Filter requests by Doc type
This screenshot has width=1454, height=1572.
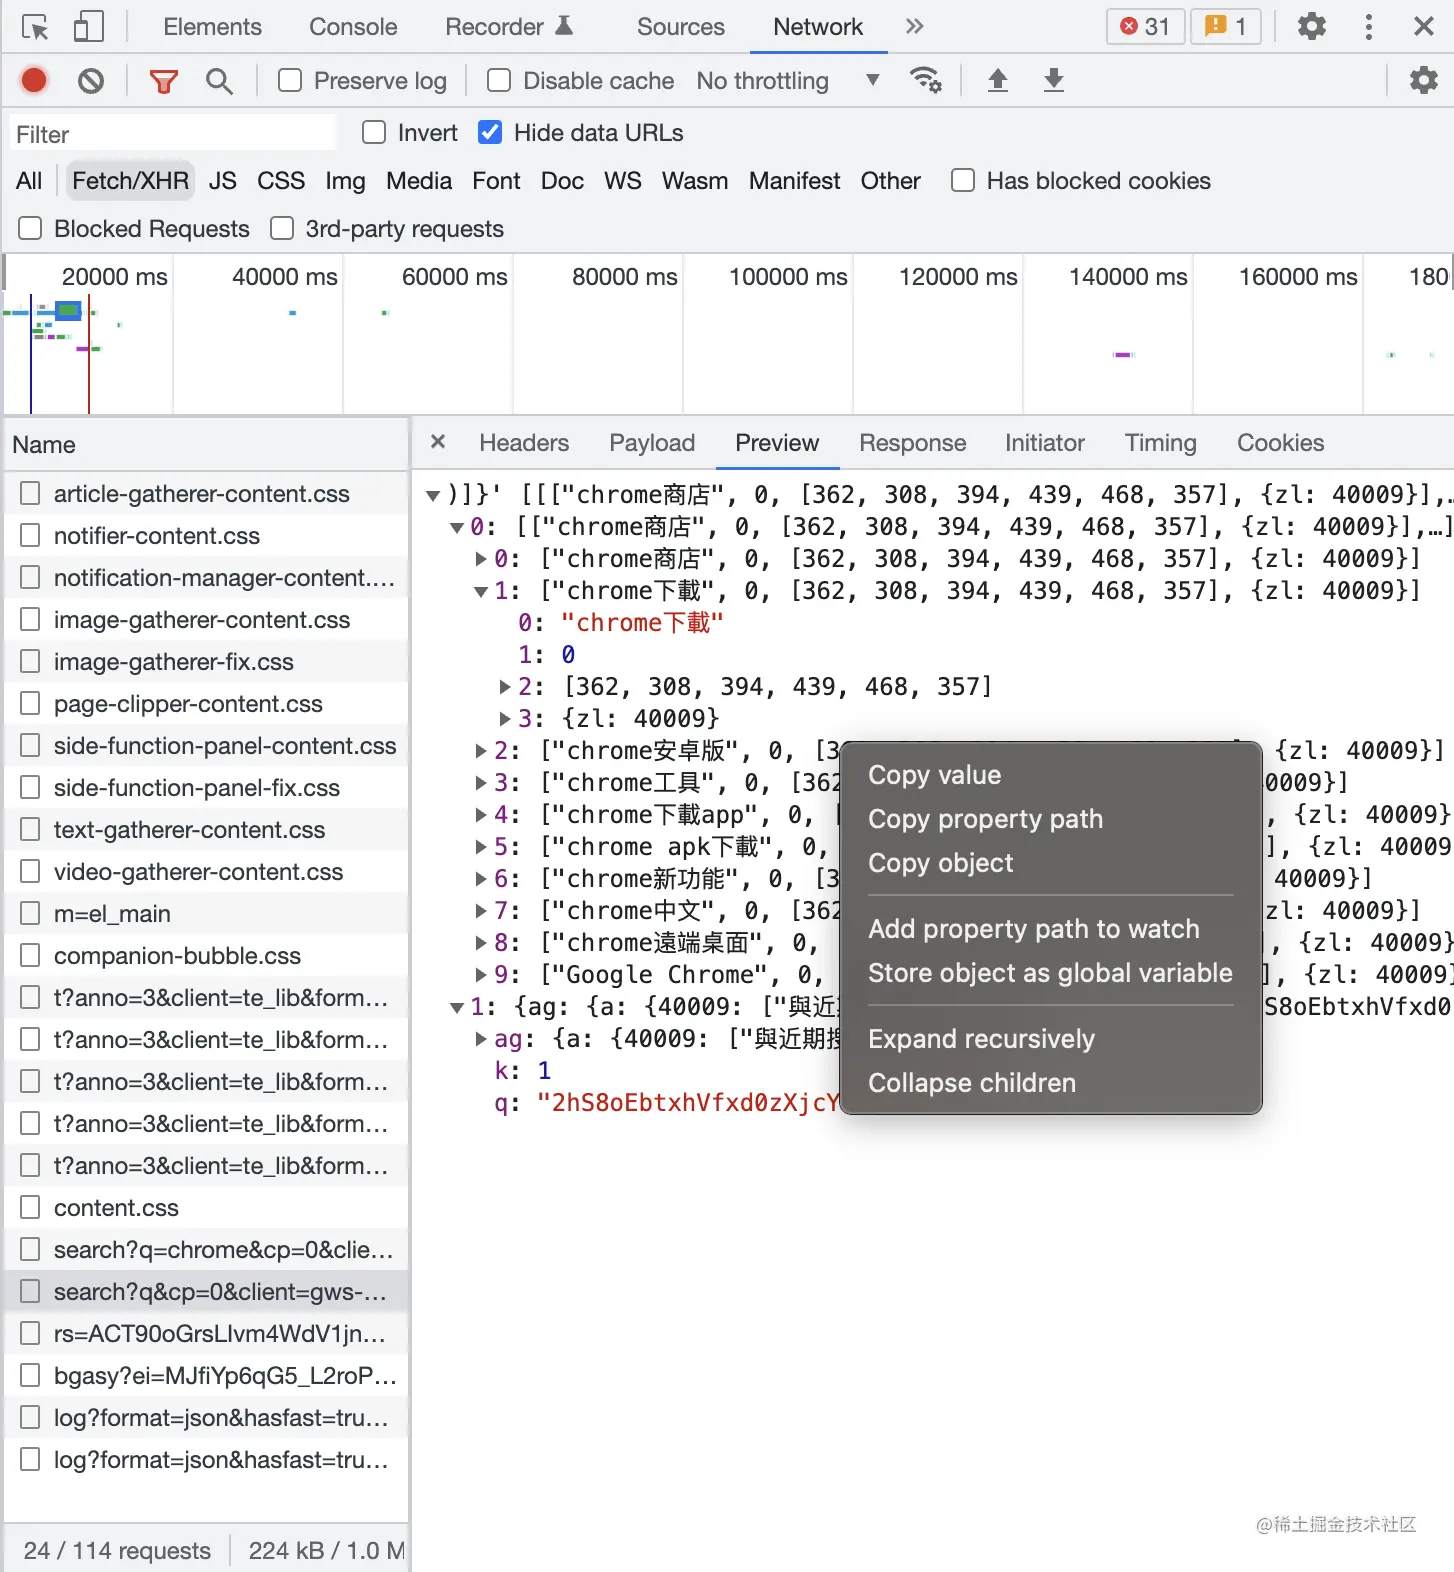562,181
